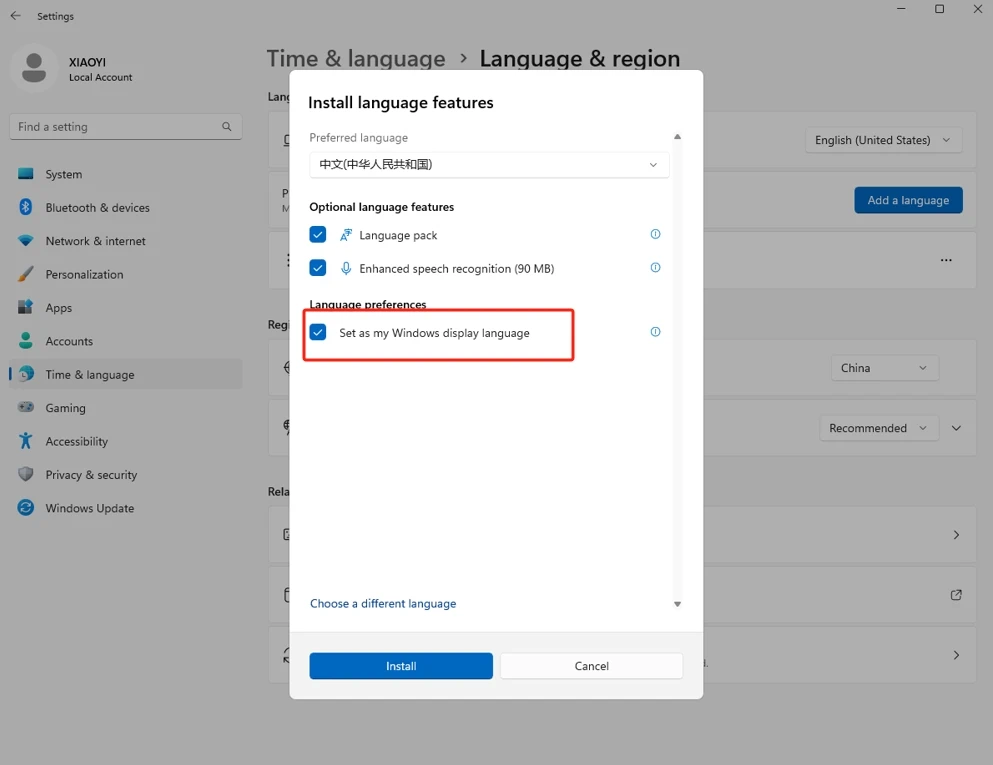Click Choose a different language link

tap(383, 604)
